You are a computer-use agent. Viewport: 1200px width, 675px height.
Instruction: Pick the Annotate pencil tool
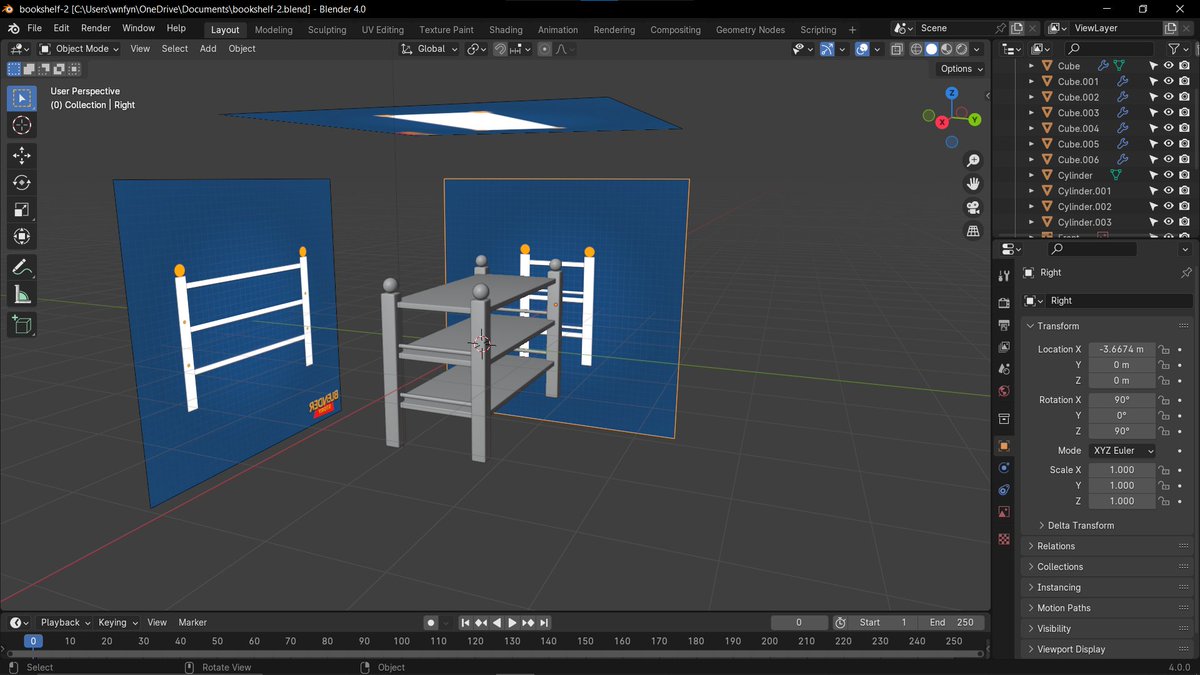[22, 268]
